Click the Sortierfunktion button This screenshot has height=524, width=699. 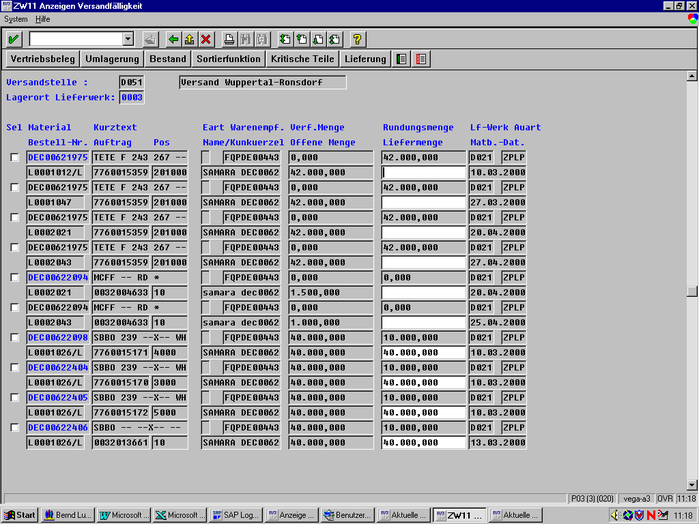[x=228, y=59]
